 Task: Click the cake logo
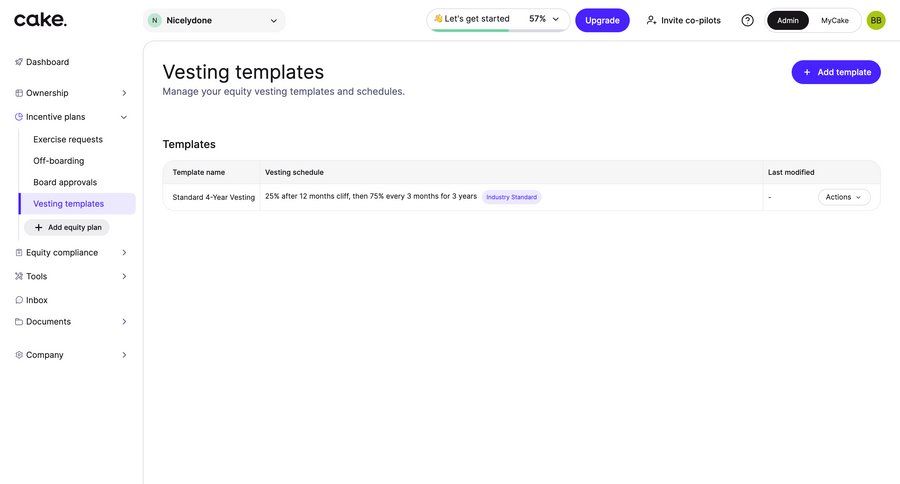pos(40,20)
